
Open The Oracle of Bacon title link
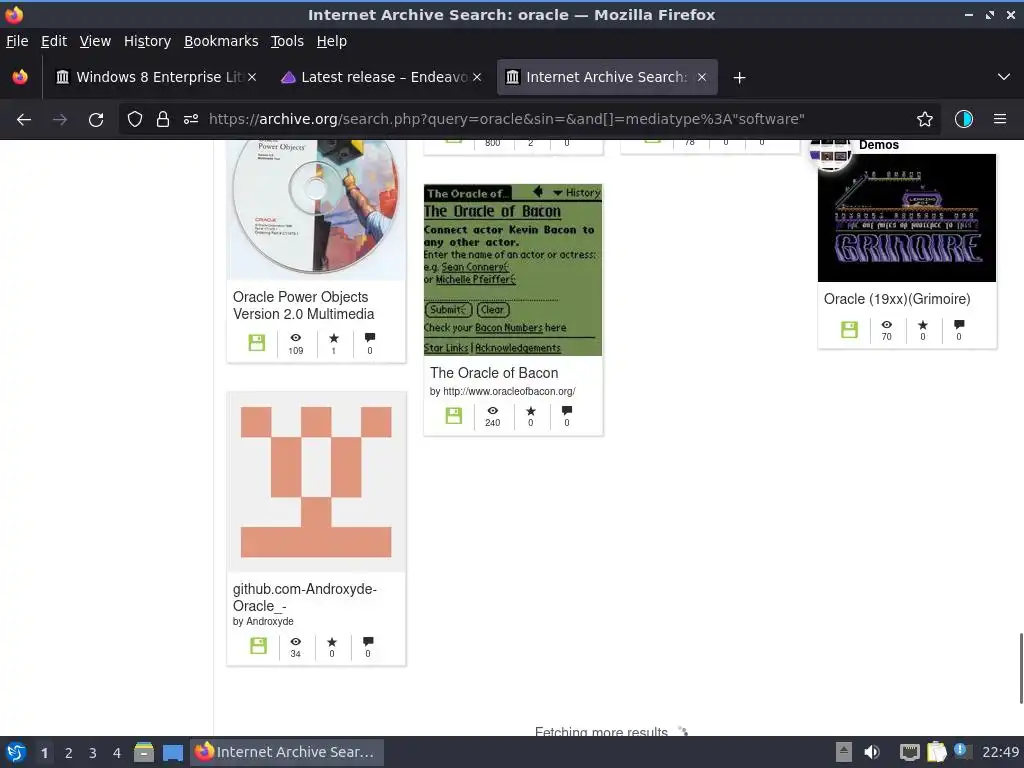coord(494,373)
